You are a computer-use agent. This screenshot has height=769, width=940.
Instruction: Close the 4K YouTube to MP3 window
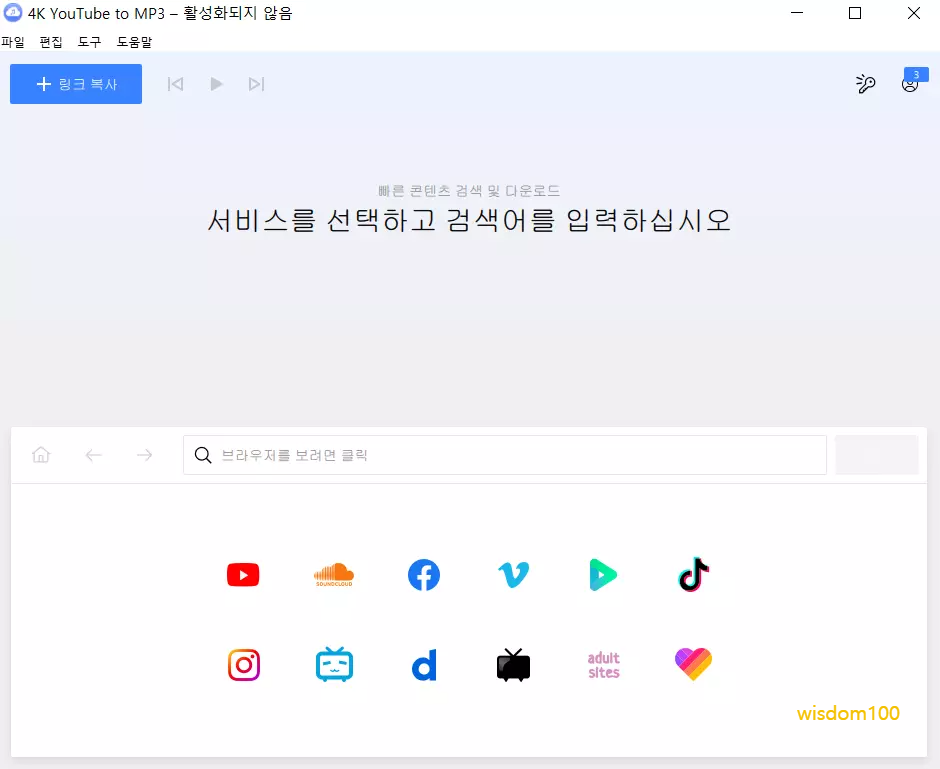pos(914,13)
